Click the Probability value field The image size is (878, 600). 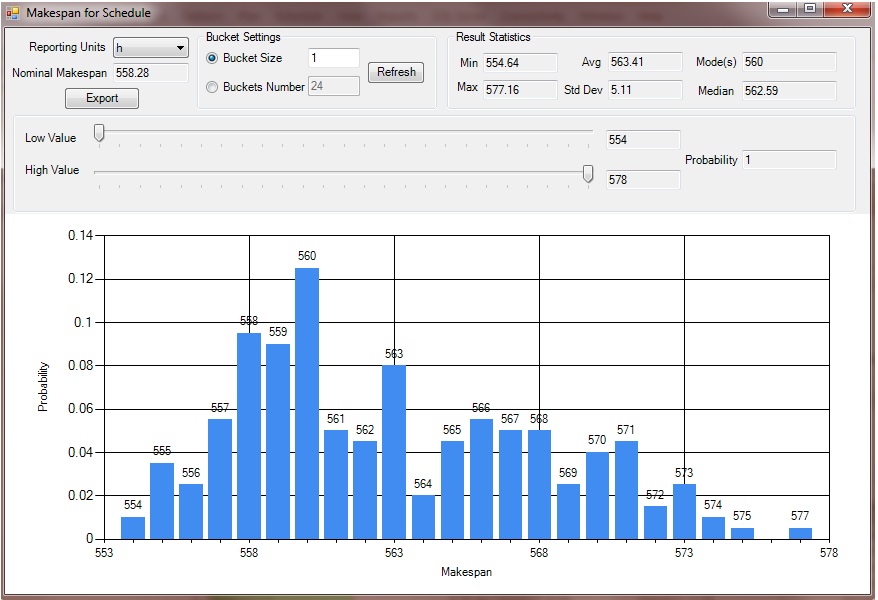click(x=788, y=160)
